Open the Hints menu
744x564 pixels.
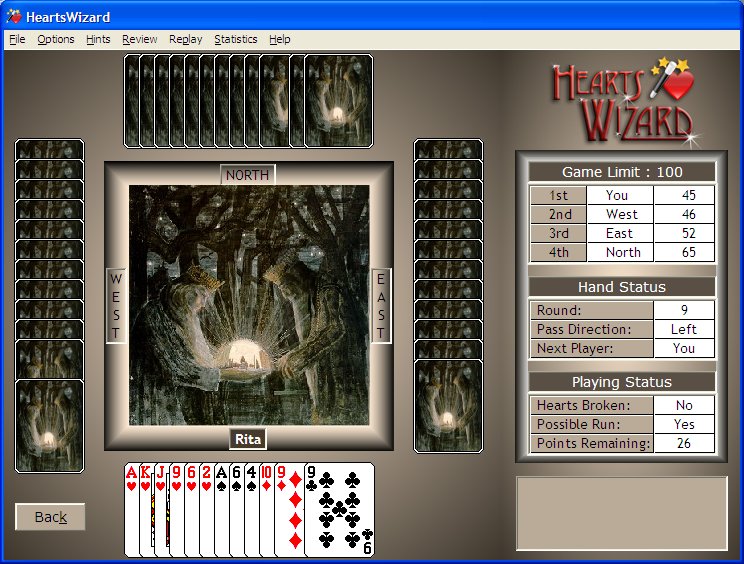point(98,39)
